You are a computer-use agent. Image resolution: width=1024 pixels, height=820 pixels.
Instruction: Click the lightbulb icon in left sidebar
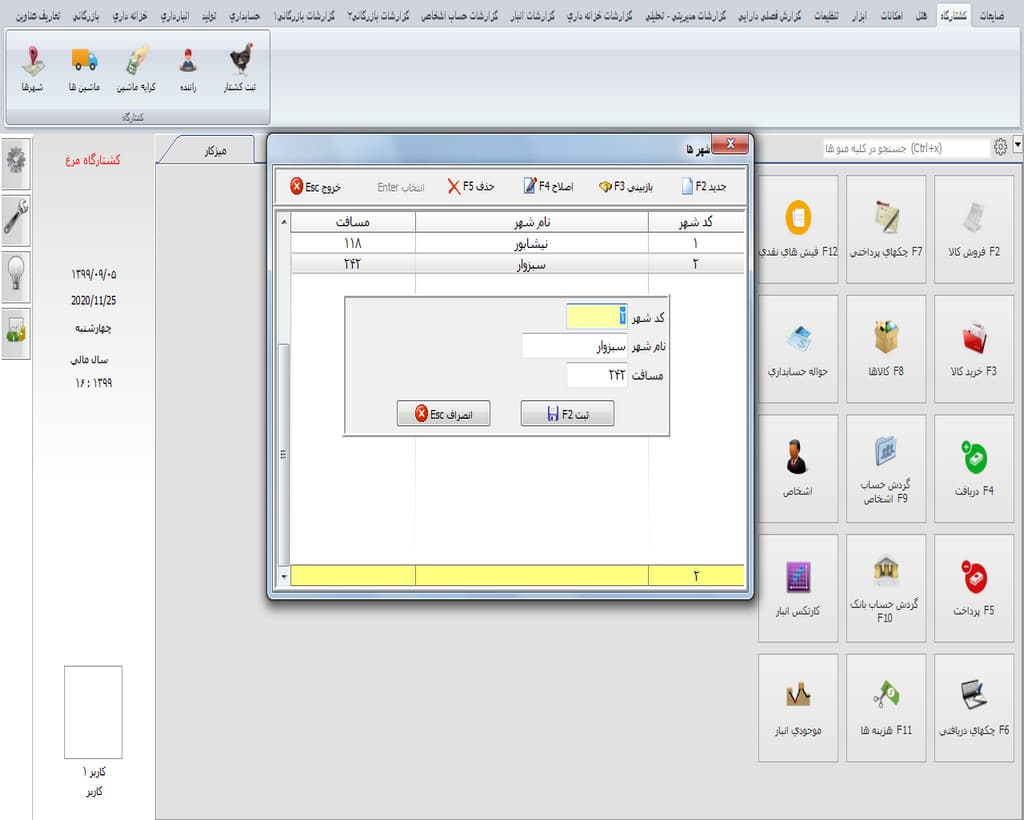[16, 274]
